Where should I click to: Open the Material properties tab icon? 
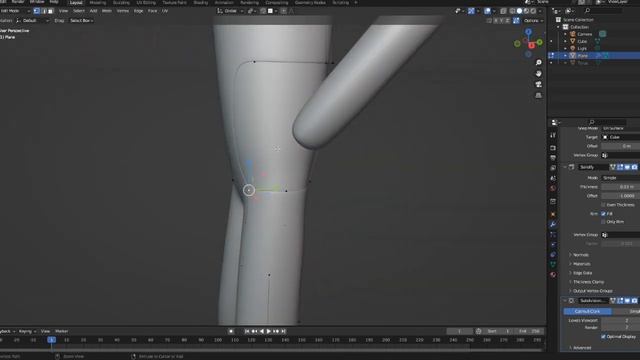[553, 275]
